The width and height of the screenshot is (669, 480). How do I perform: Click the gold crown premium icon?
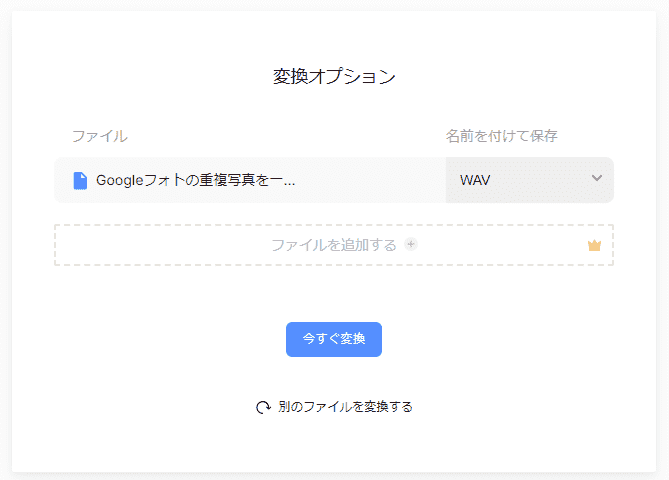pos(594,245)
